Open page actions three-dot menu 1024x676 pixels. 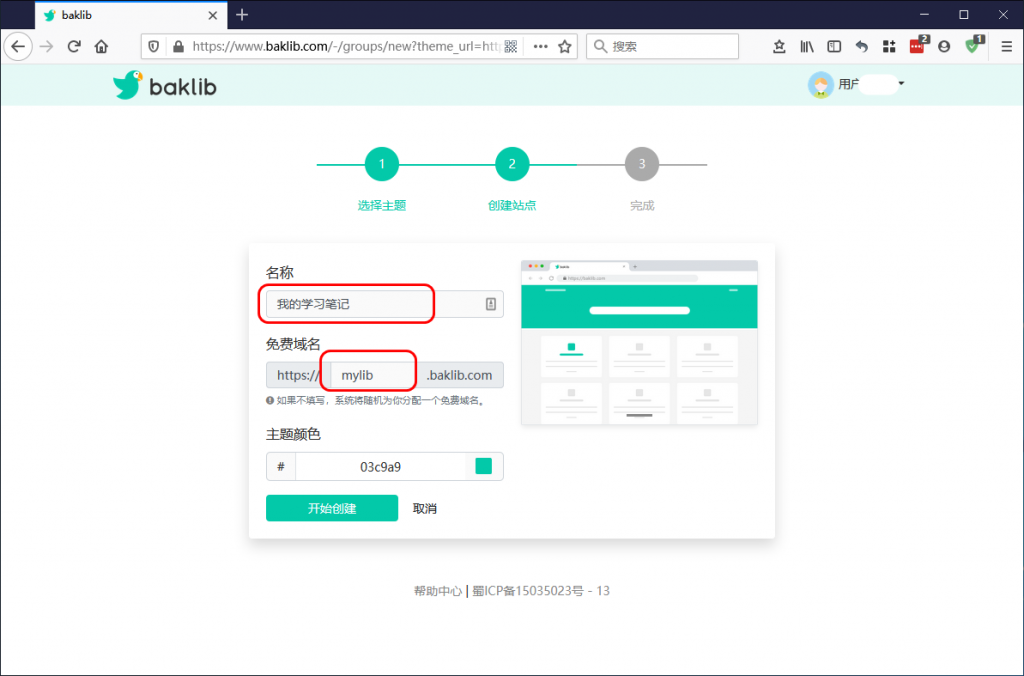[x=540, y=46]
